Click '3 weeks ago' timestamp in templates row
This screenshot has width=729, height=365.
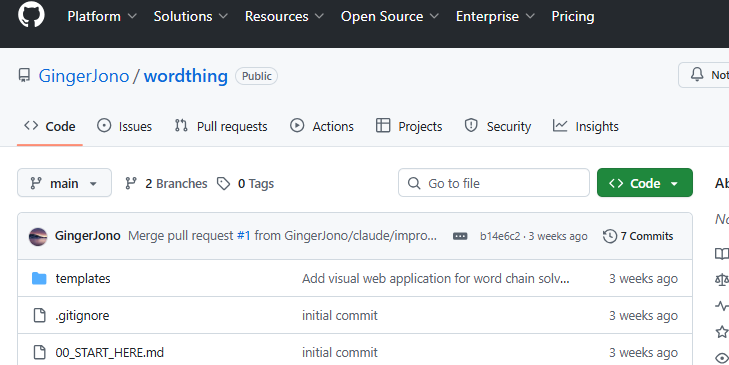point(643,279)
